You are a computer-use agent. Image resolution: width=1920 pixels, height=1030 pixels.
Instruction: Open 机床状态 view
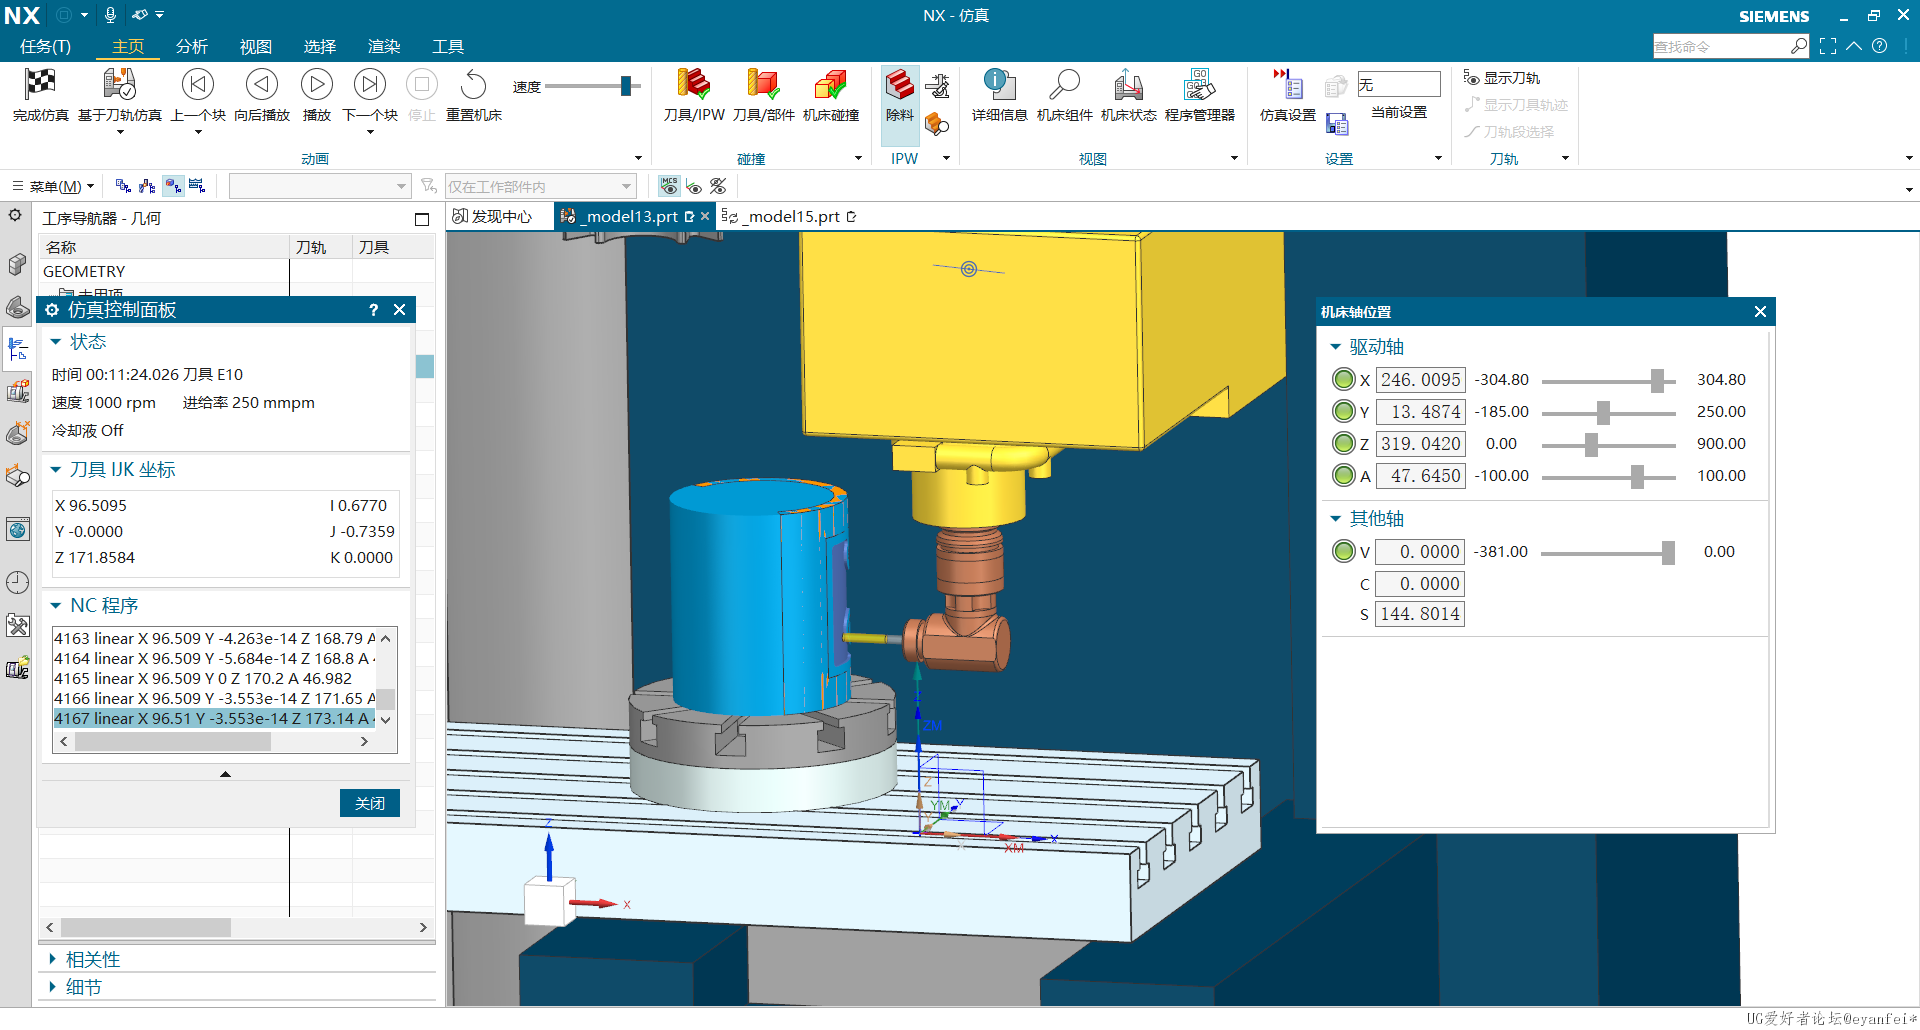coord(1128,96)
